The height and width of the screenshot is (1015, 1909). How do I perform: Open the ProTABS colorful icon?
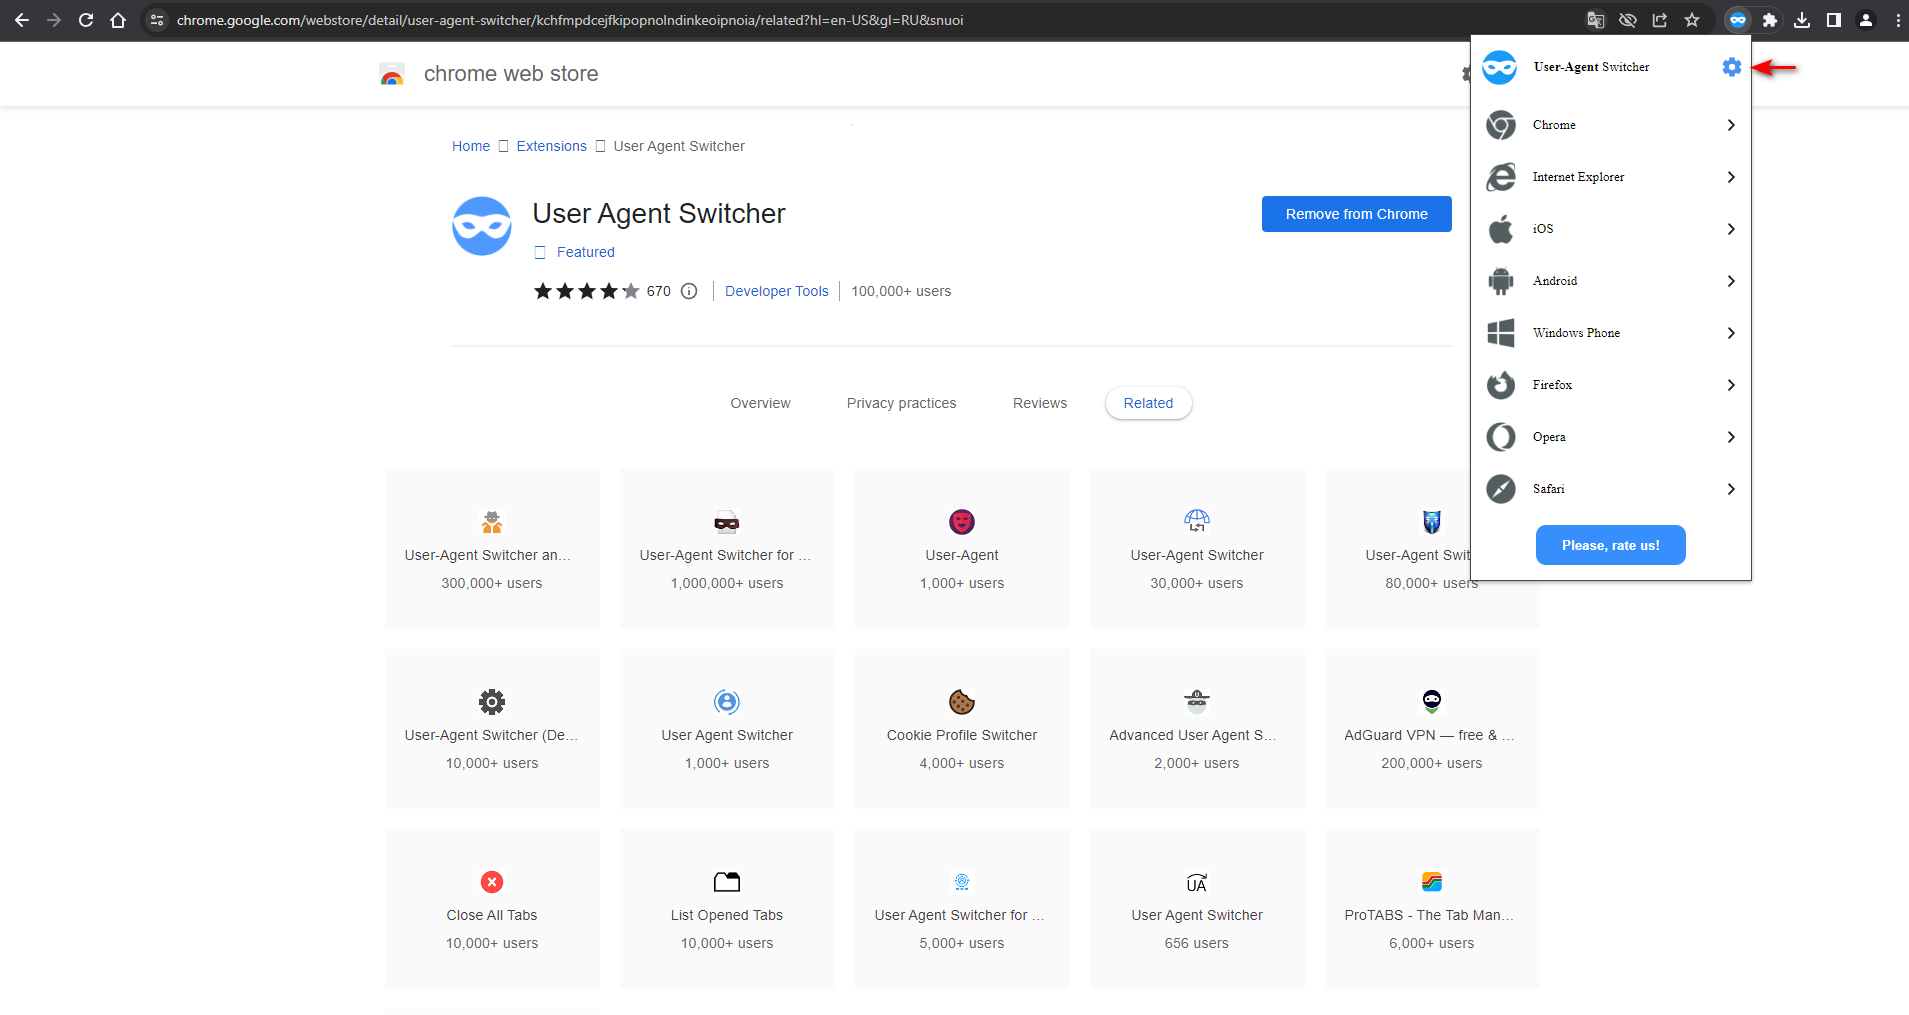coord(1432,882)
